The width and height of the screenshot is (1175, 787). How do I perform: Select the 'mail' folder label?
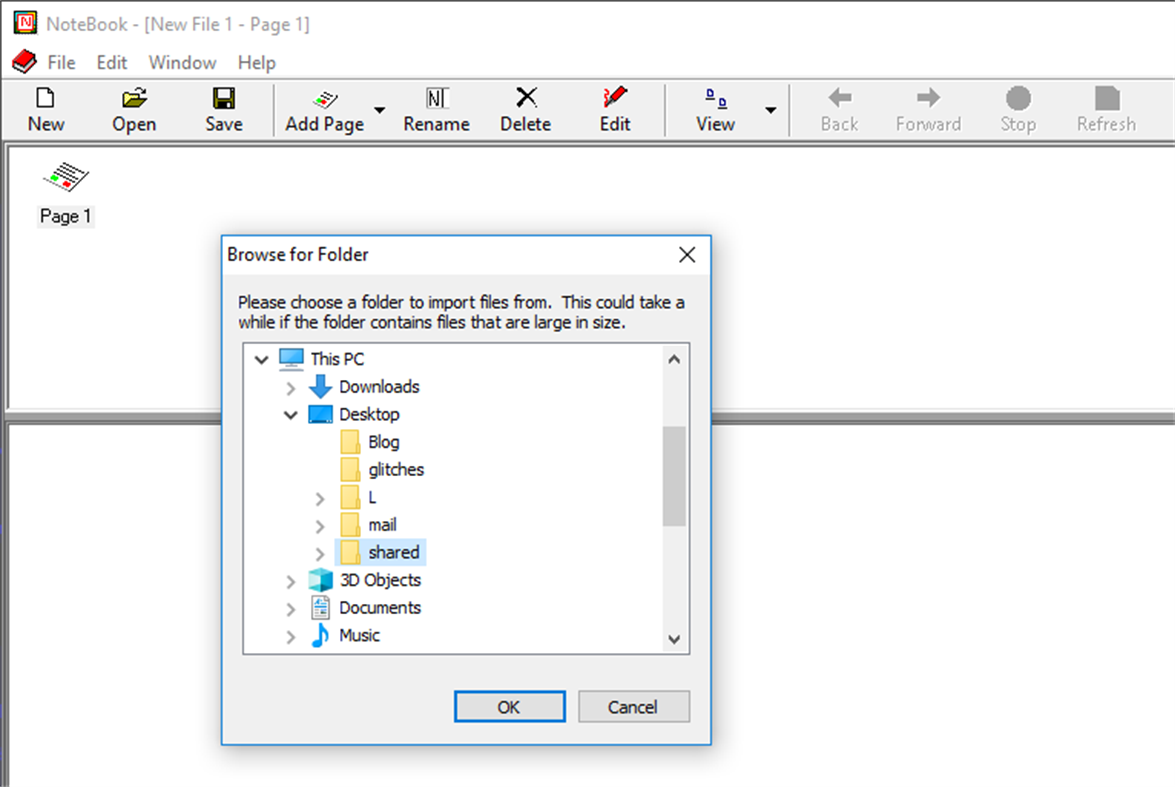[x=383, y=525]
